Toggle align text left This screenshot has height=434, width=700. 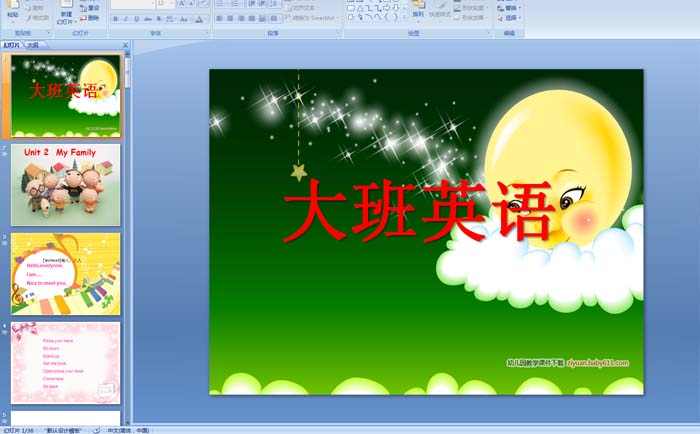point(219,18)
